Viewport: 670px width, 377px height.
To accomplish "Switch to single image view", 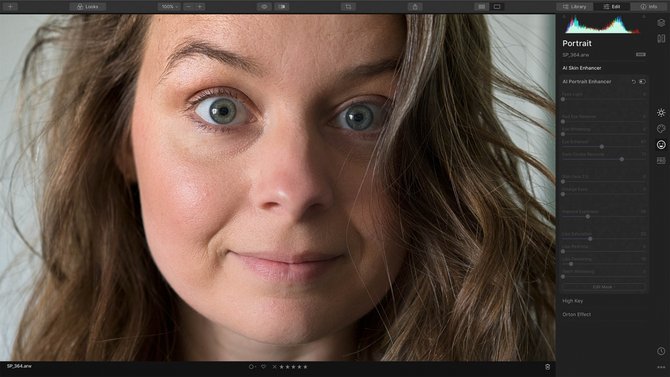I will pos(497,6).
